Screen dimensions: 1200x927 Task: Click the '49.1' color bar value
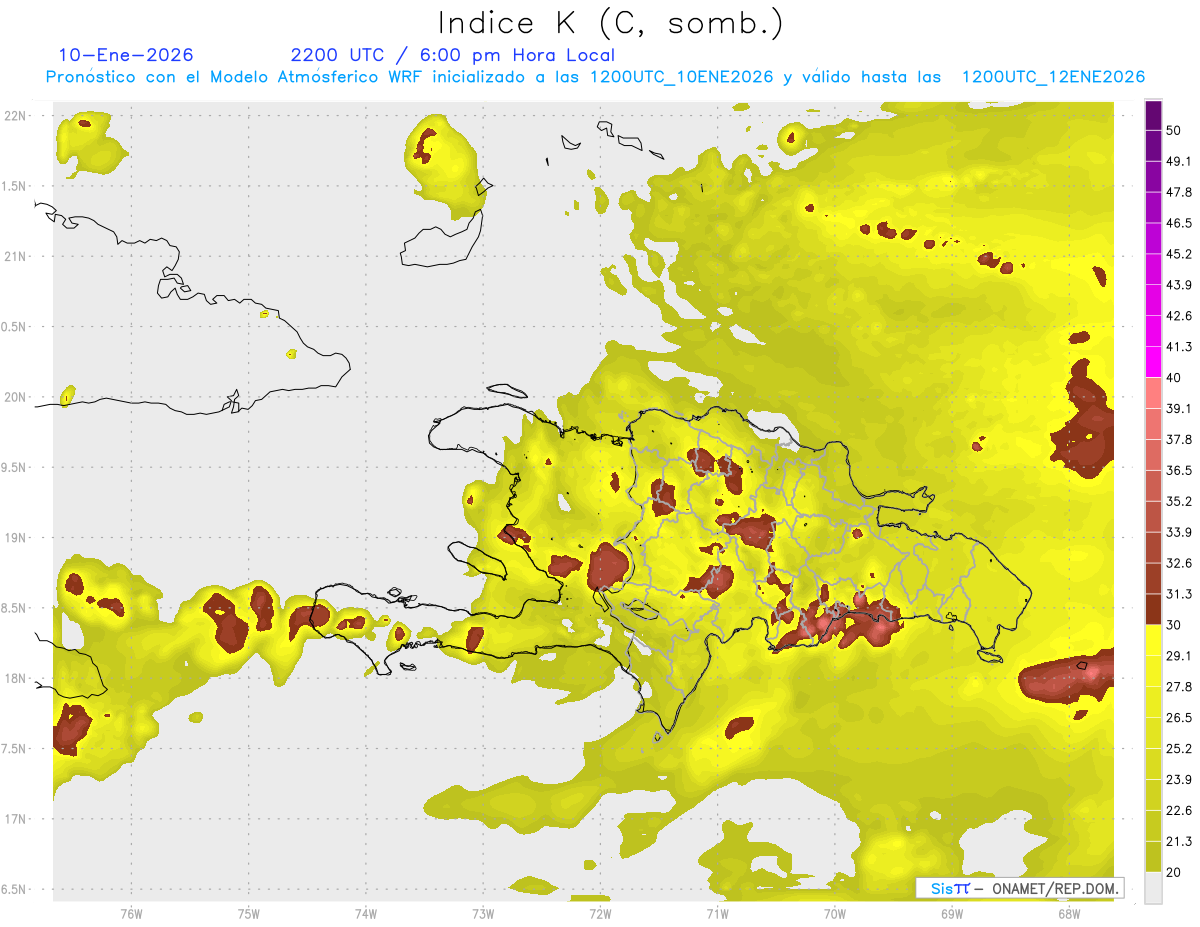coord(1179,161)
